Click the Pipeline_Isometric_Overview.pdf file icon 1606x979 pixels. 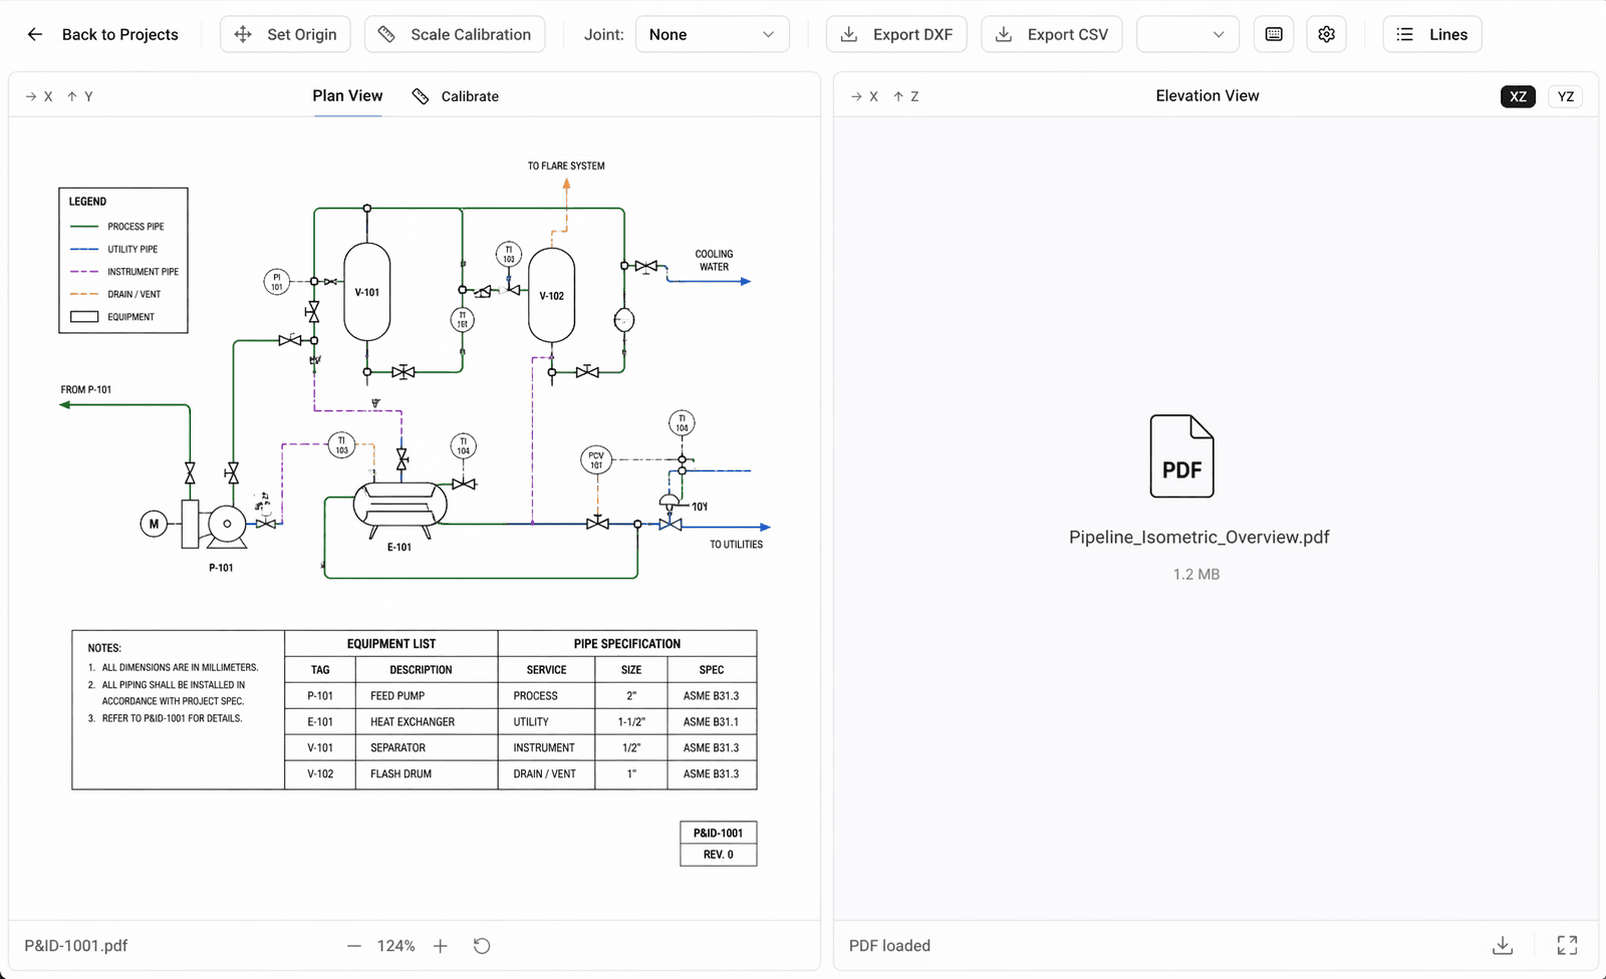(1182, 456)
